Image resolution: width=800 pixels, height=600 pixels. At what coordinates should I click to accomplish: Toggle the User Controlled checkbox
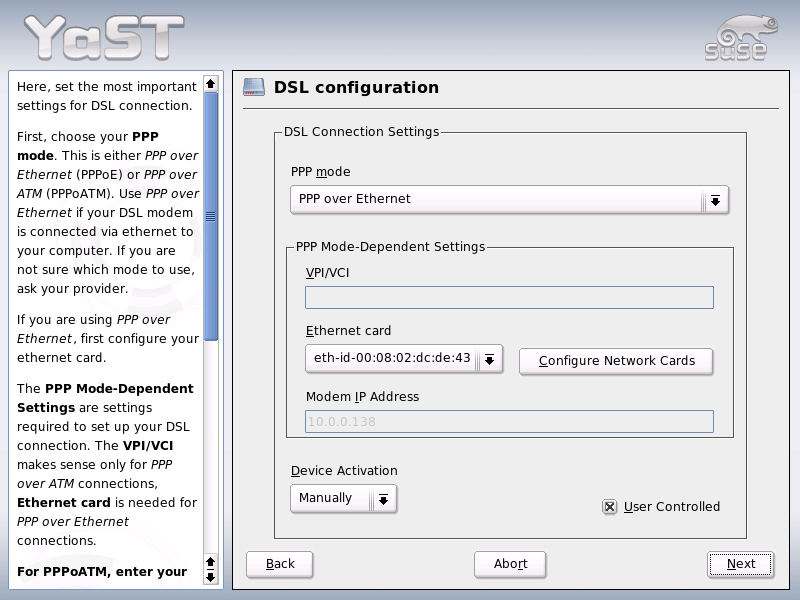click(609, 507)
